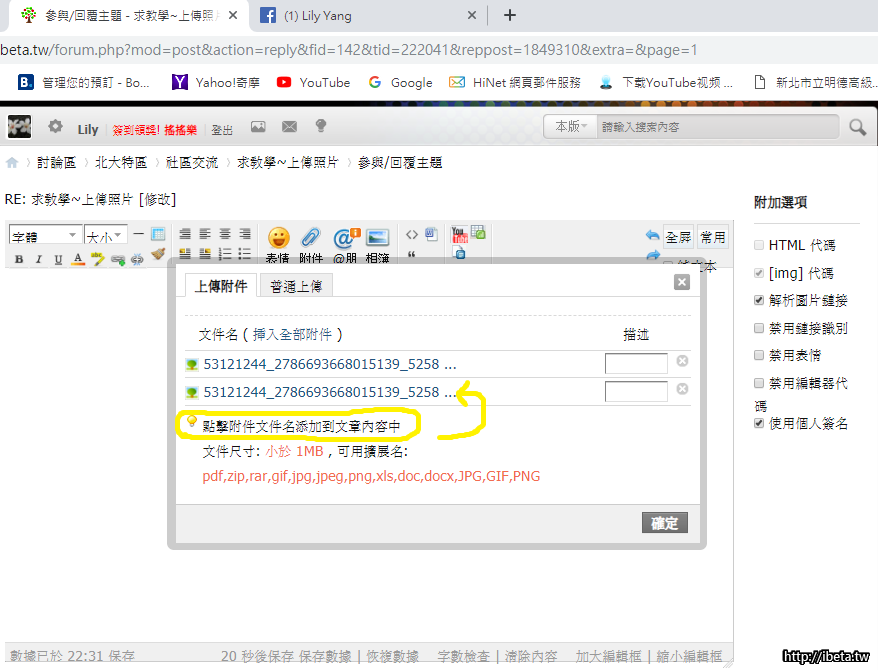
Task: Uncheck the 使用個人簽名 option
Action: [x=760, y=424]
